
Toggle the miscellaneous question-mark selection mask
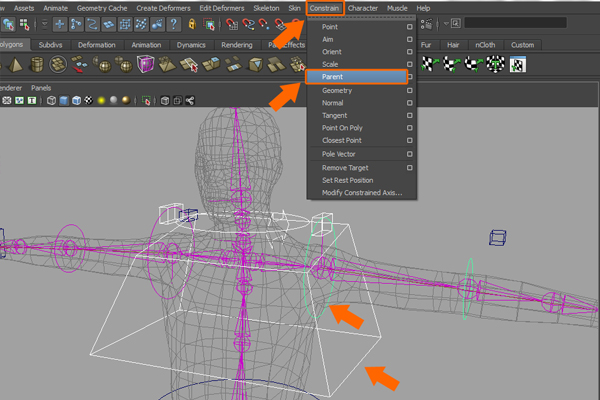click(174, 24)
